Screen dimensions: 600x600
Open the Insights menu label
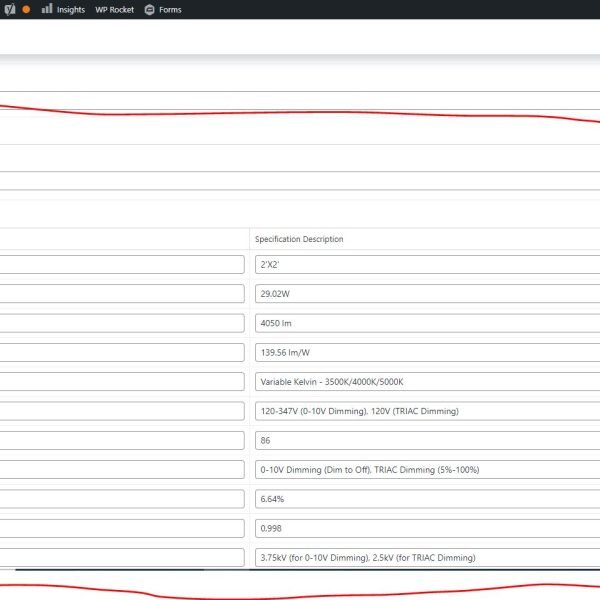pos(71,9)
